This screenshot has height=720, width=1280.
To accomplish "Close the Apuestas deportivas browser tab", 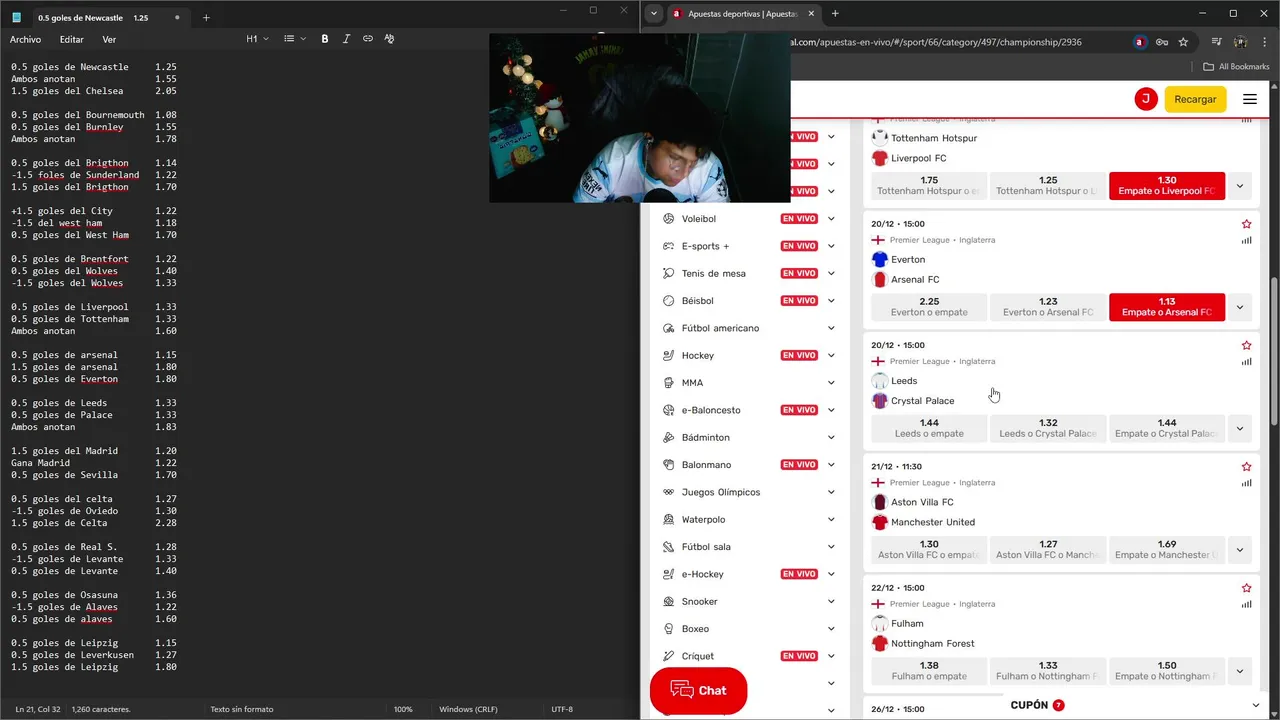I will (810, 14).
